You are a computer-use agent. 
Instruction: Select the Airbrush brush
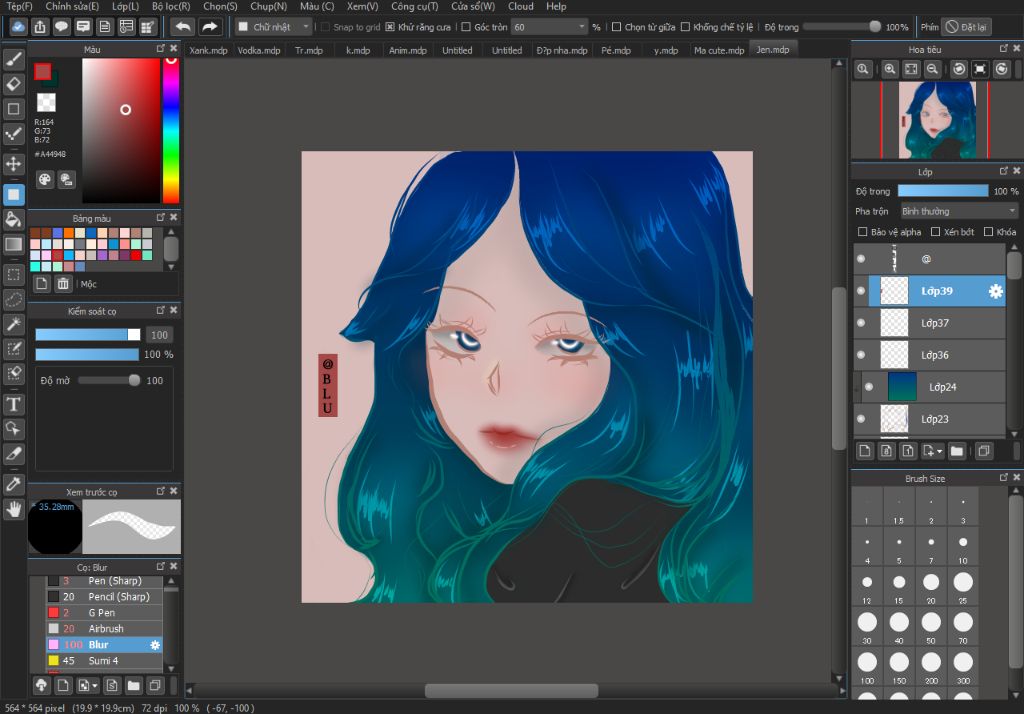(x=104, y=628)
